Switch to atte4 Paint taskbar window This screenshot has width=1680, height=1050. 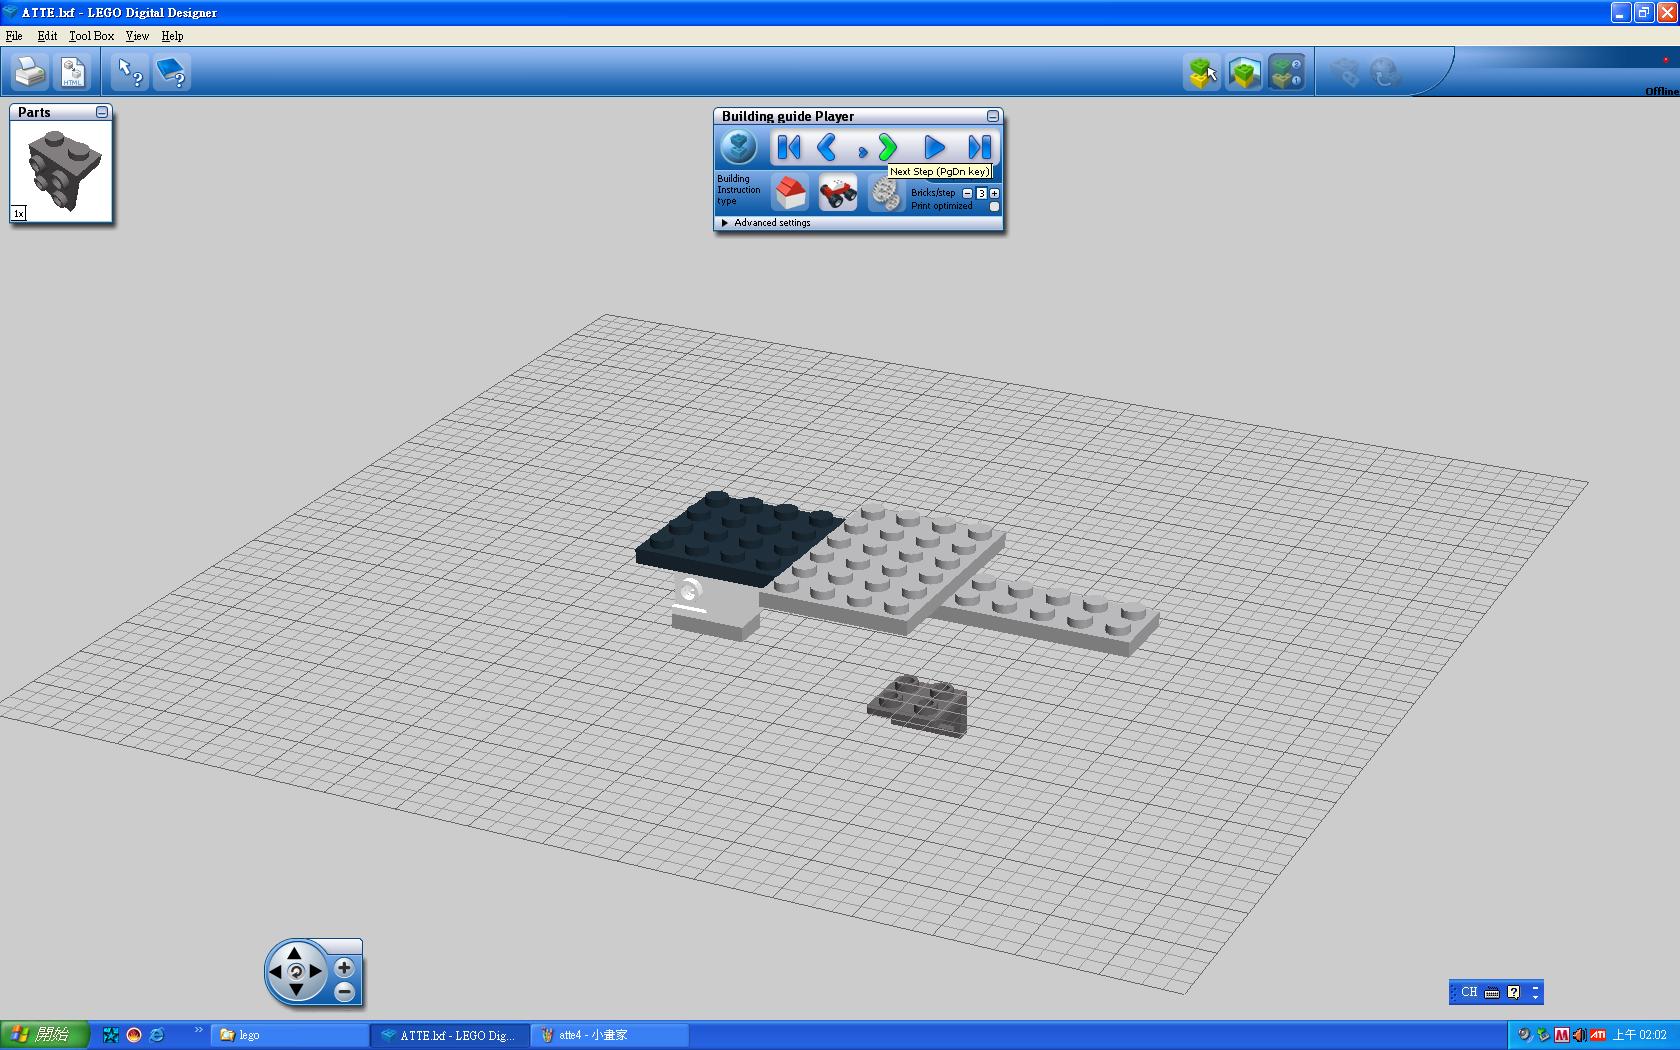click(611, 1035)
